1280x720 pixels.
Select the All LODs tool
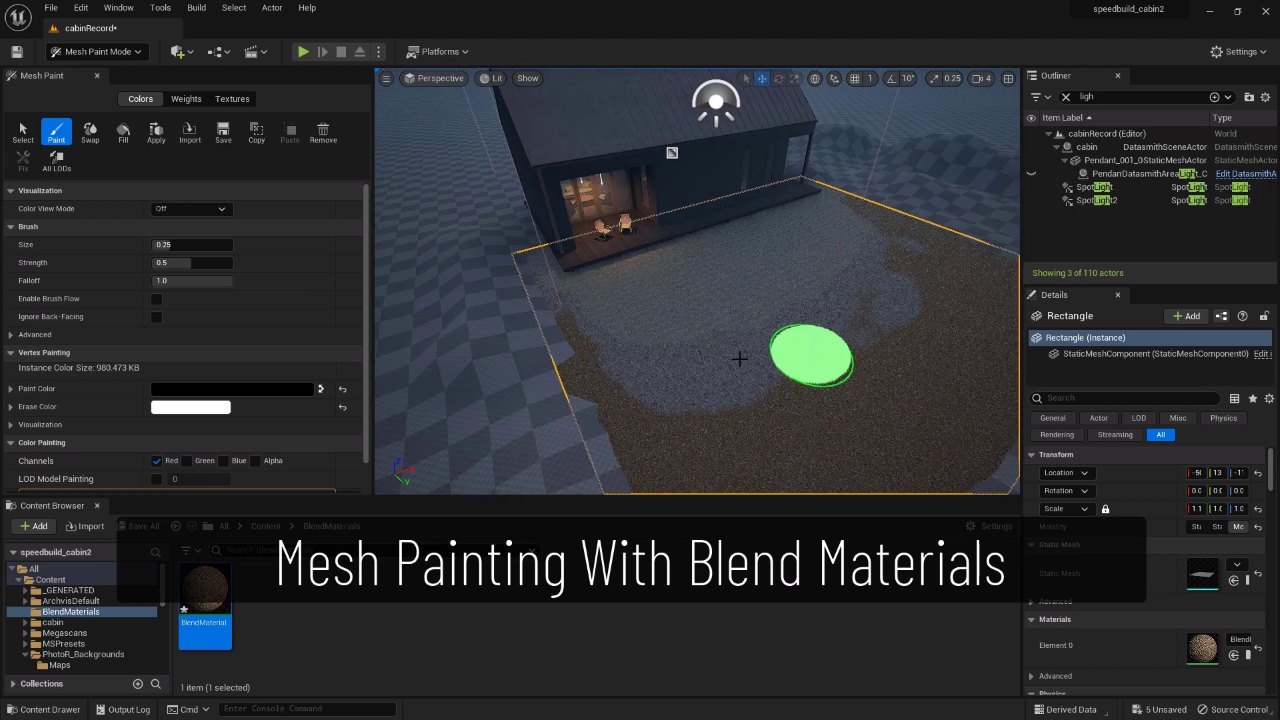pos(56,162)
